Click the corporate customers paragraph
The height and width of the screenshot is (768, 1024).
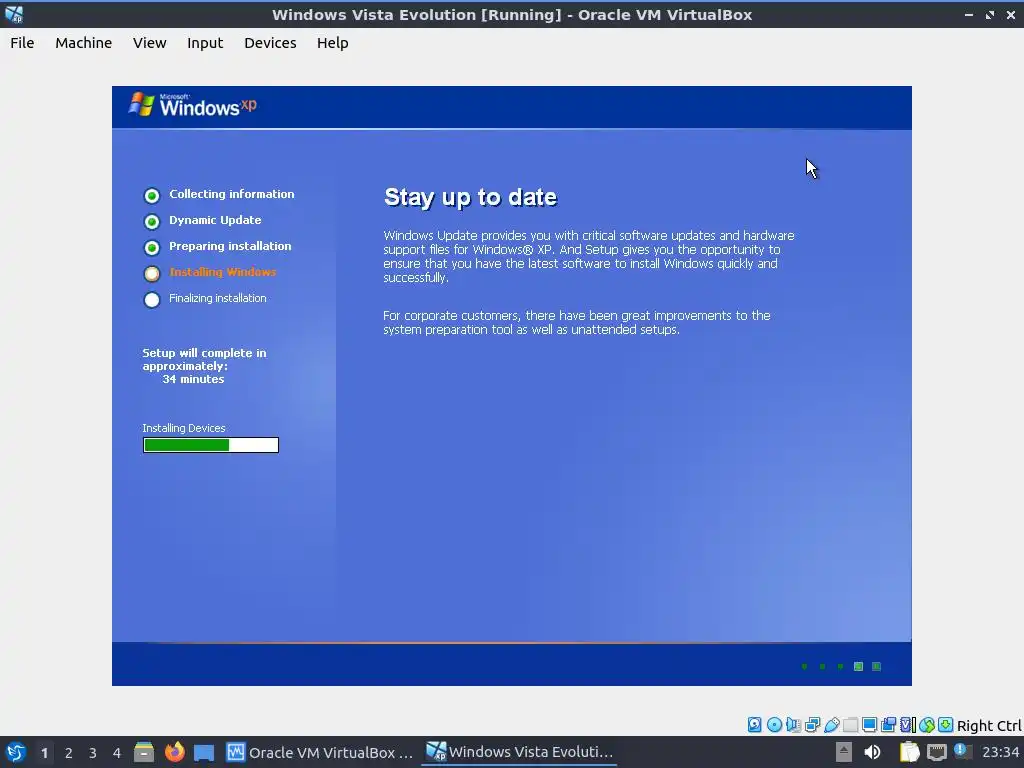[577, 323]
